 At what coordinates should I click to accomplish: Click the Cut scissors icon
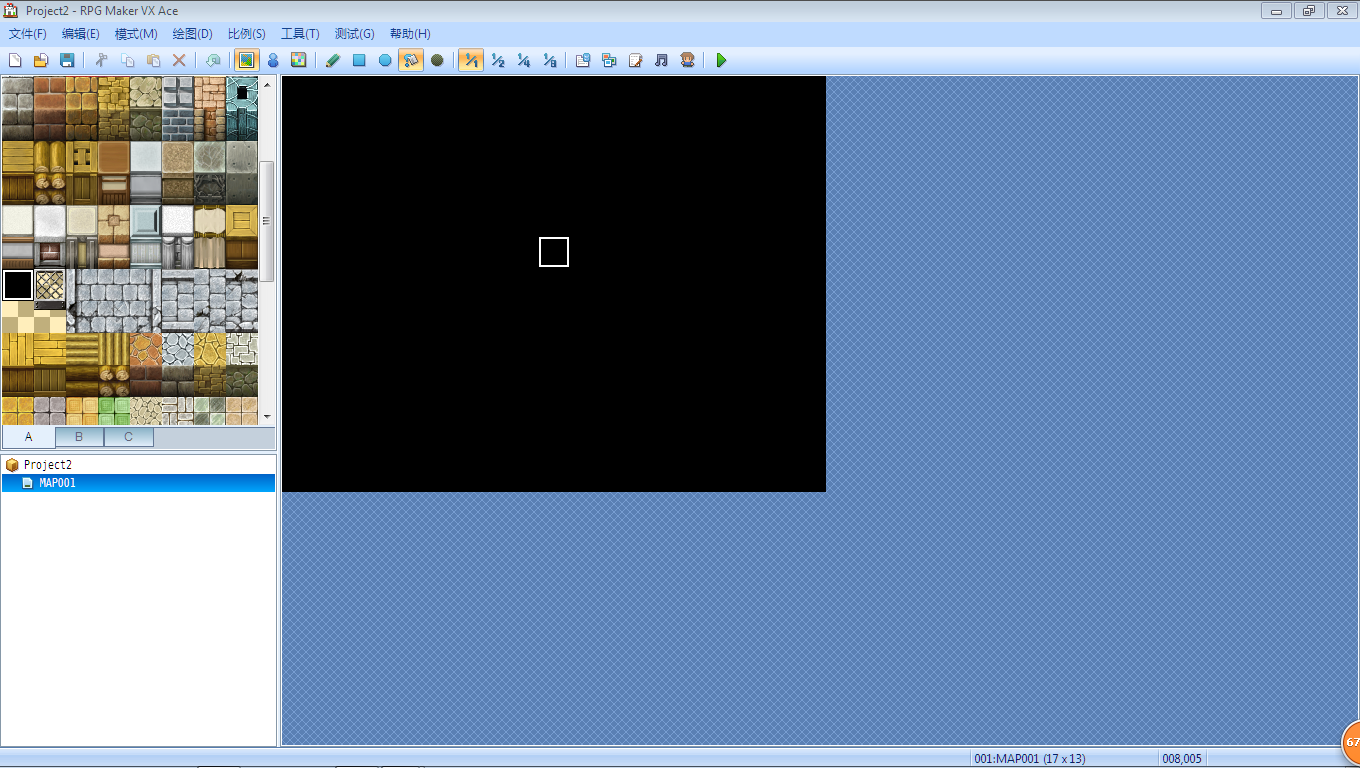point(101,60)
